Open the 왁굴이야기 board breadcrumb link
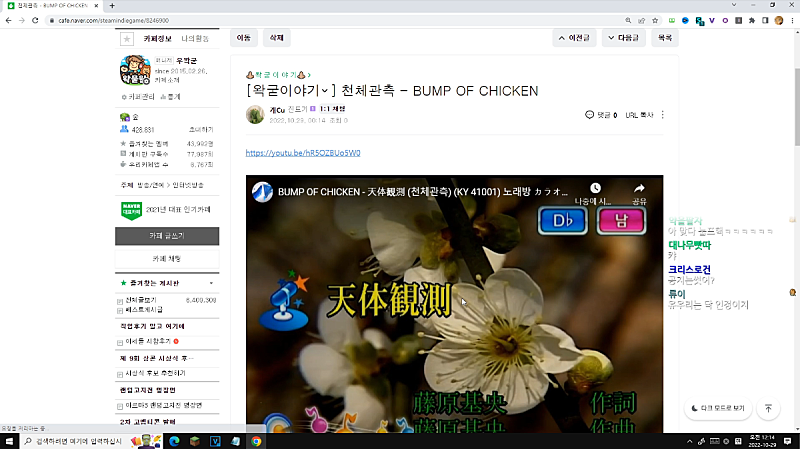This screenshot has width=800, height=449. (278, 75)
